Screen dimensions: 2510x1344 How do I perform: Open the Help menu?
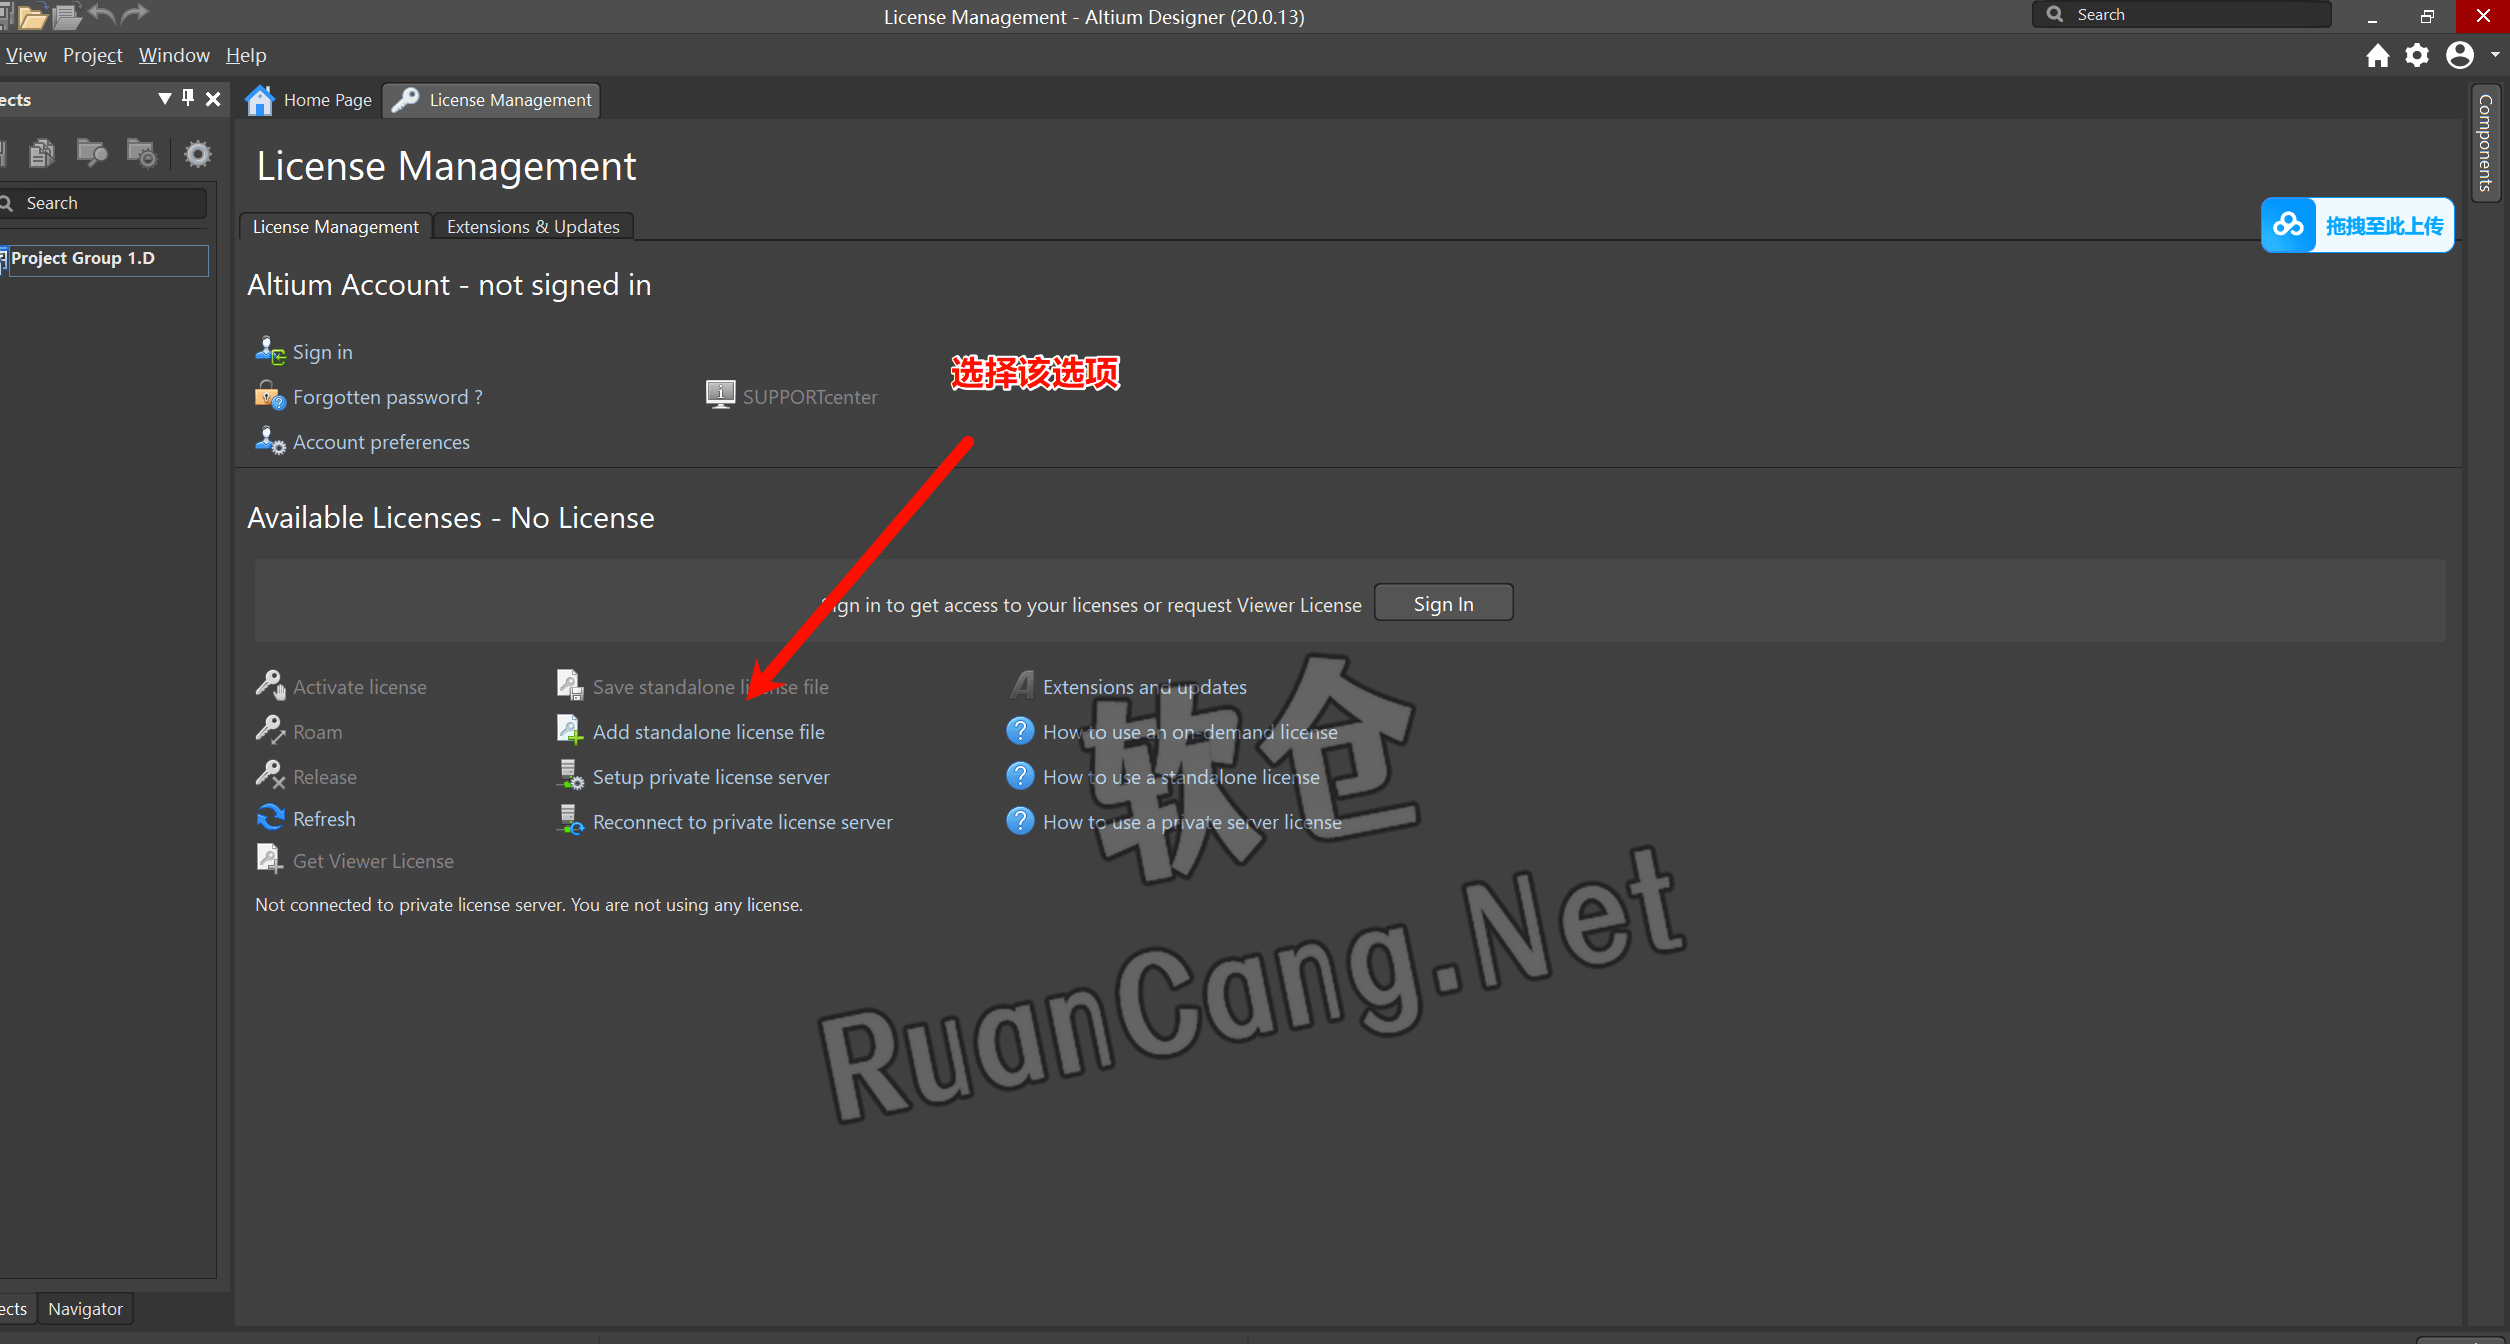click(246, 55)
